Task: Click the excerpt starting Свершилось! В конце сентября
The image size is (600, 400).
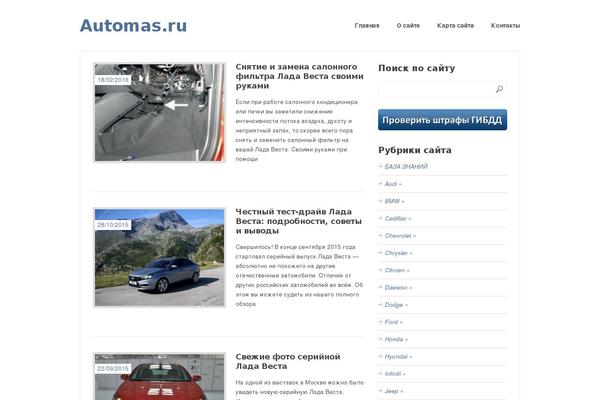Action: coord(299,275)
